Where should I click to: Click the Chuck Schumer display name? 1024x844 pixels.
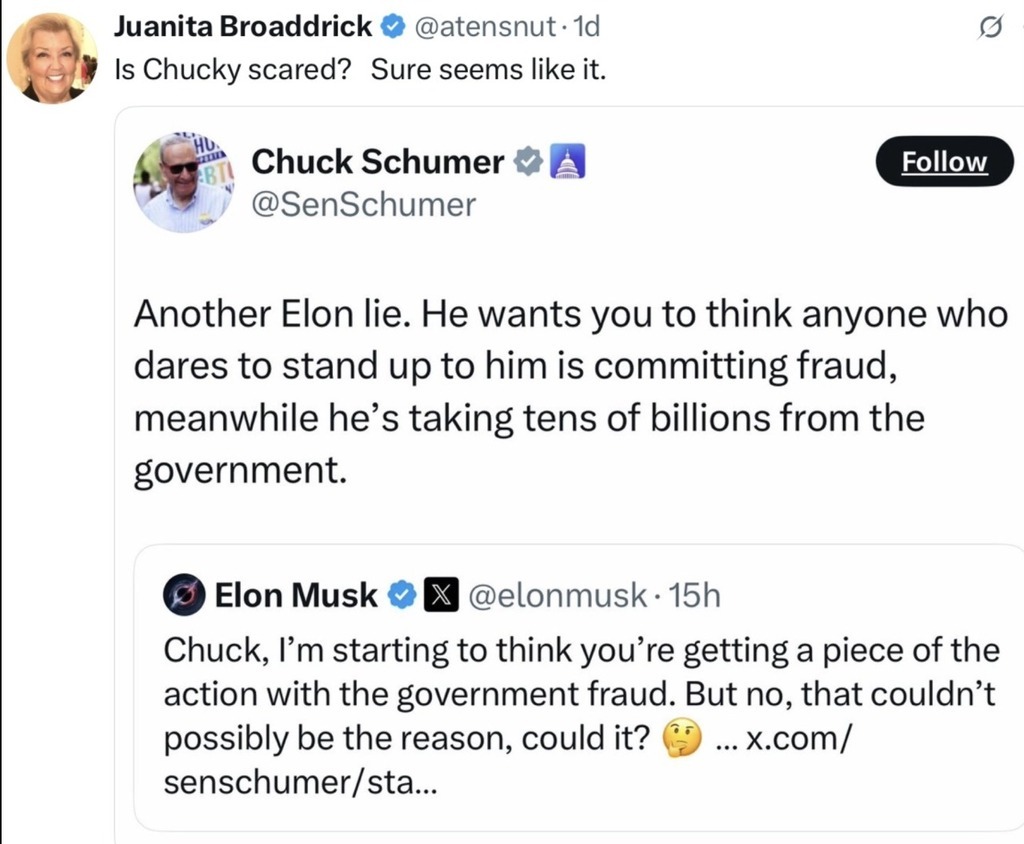click(378, 162)
